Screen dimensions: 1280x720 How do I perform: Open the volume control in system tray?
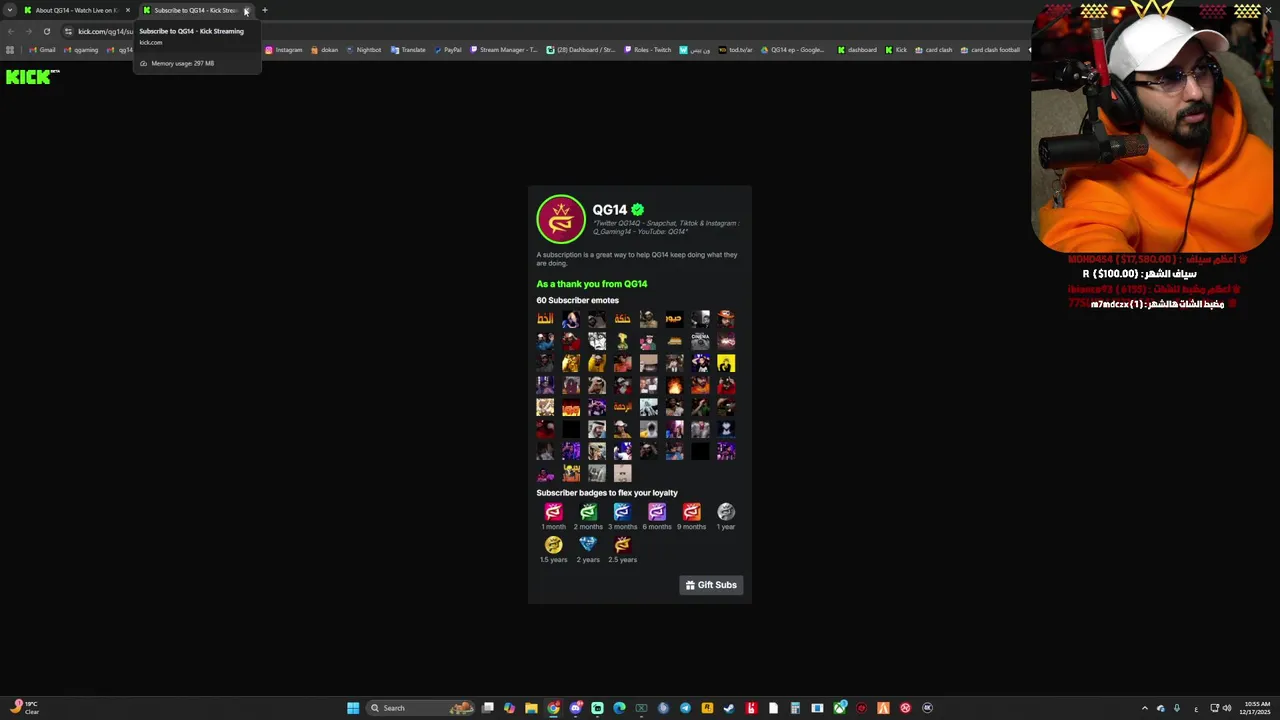coord(1227,708)
